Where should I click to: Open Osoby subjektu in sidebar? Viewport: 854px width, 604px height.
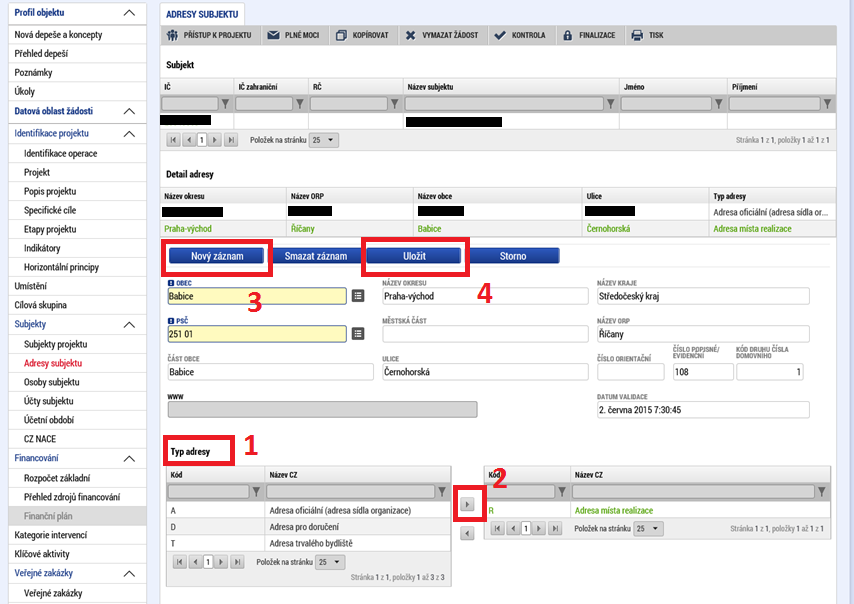[77, 382]
